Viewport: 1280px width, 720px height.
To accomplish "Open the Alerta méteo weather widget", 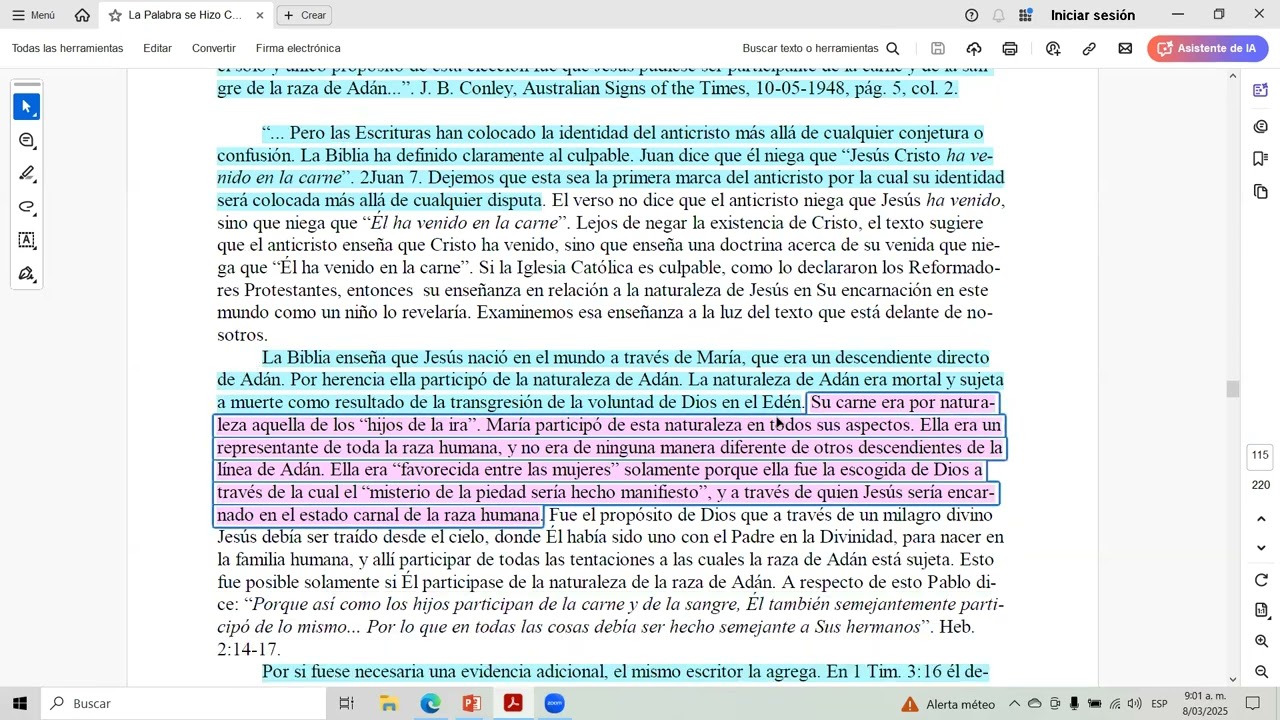I will [948, 704].
